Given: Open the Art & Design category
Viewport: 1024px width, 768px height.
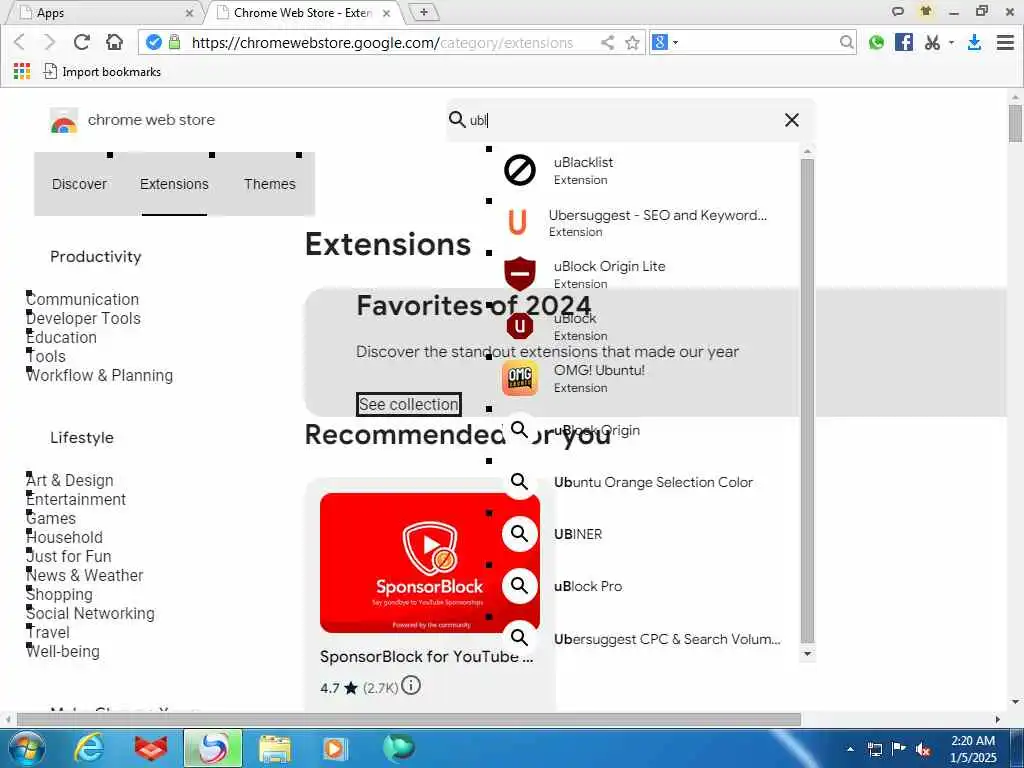Looking at the screenshot, I should point(70,480).
